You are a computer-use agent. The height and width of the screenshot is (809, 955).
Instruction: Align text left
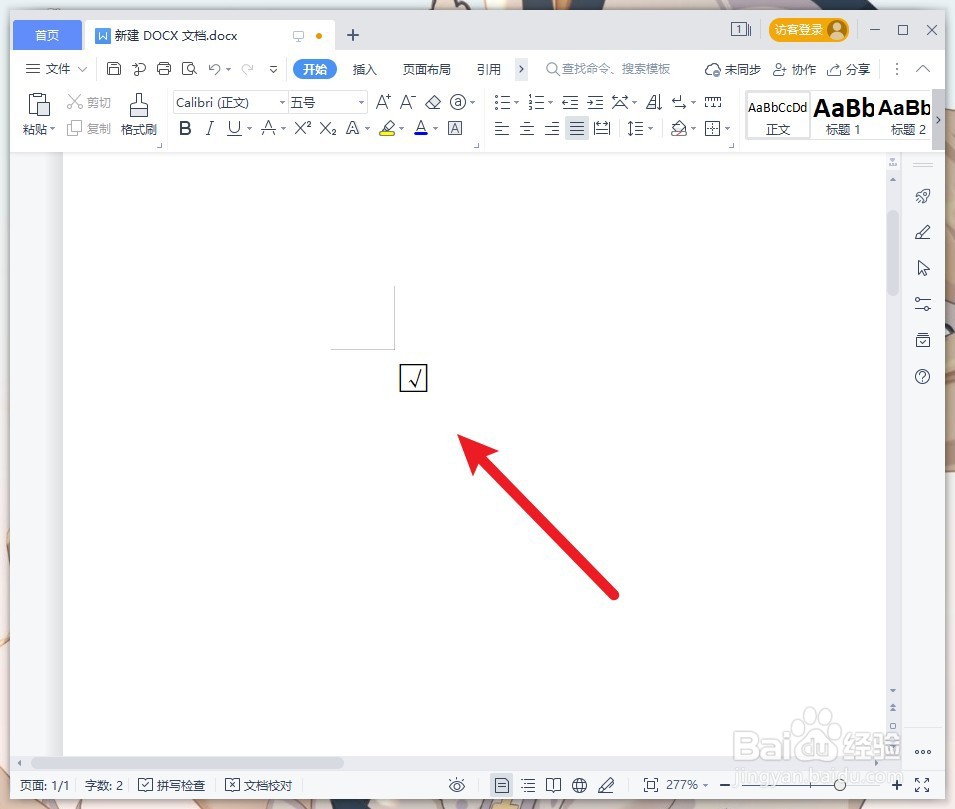pos(502,129)
